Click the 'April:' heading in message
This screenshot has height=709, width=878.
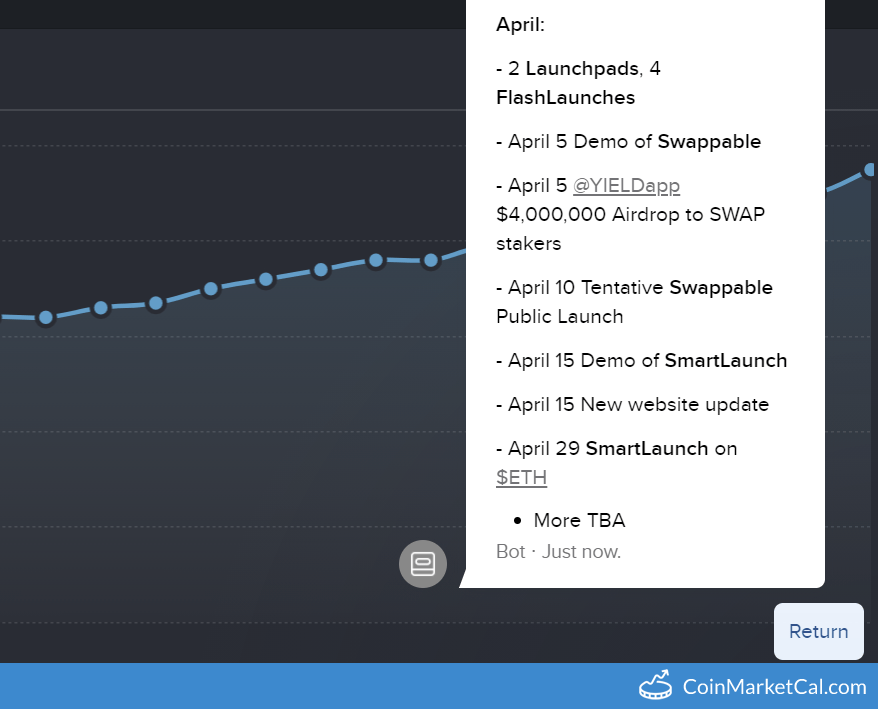point(520,25)
